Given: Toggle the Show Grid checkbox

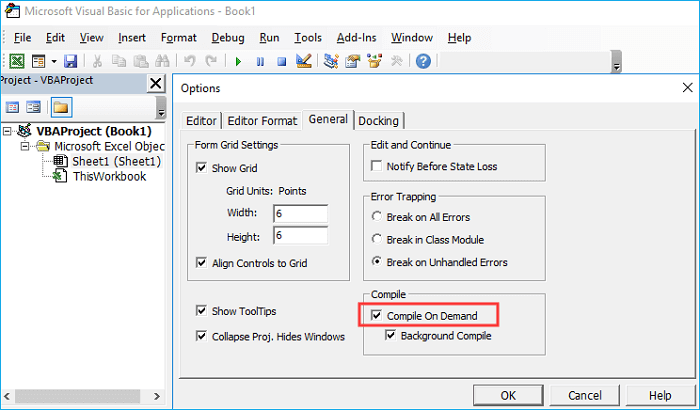Looking at the screenshot, I should coord(201,168).
